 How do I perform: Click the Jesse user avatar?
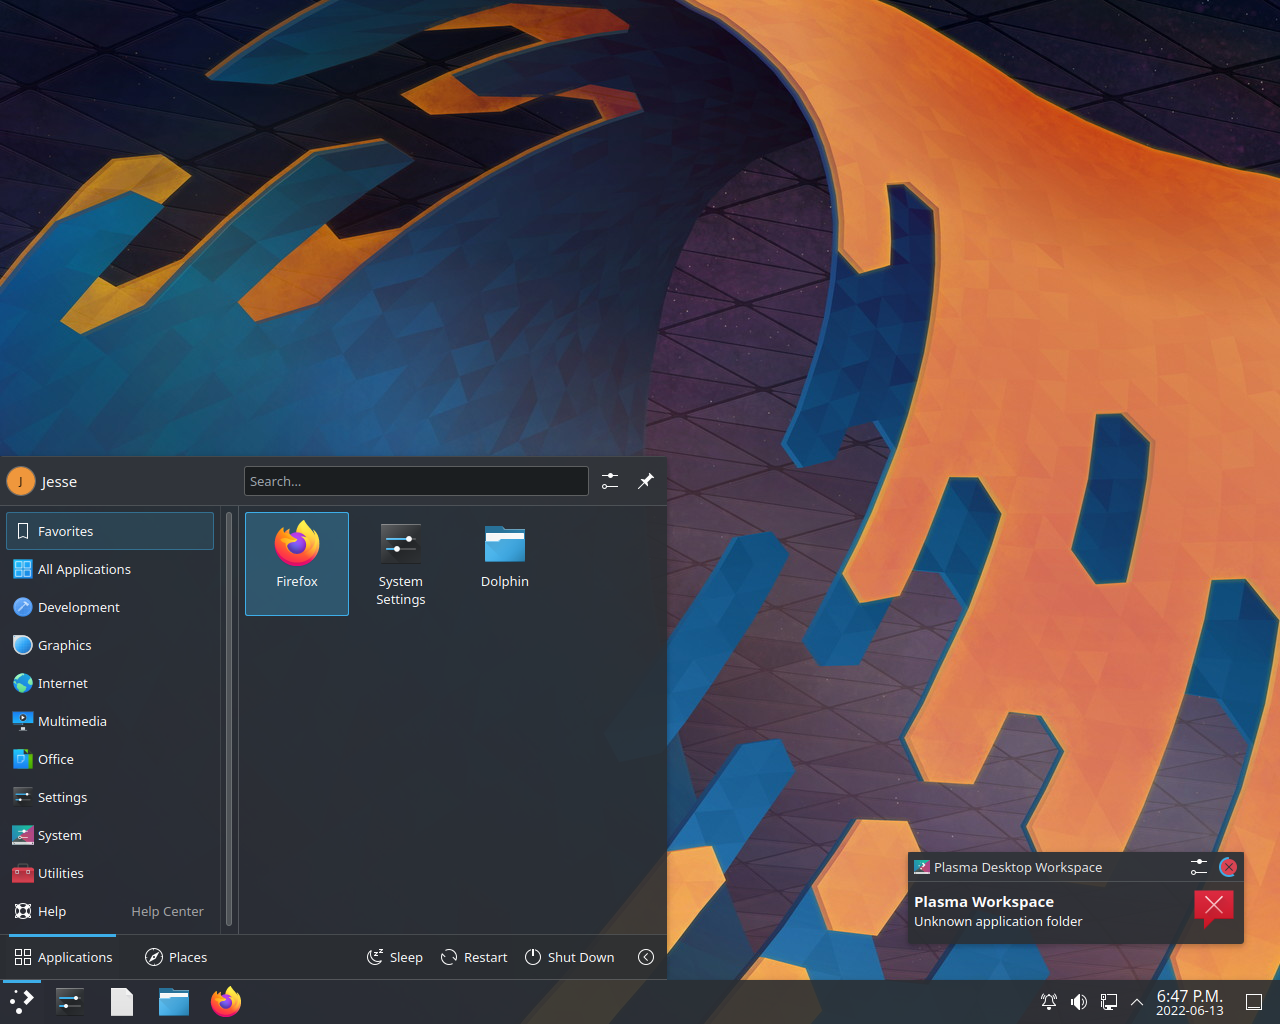[x=21, y=481]
